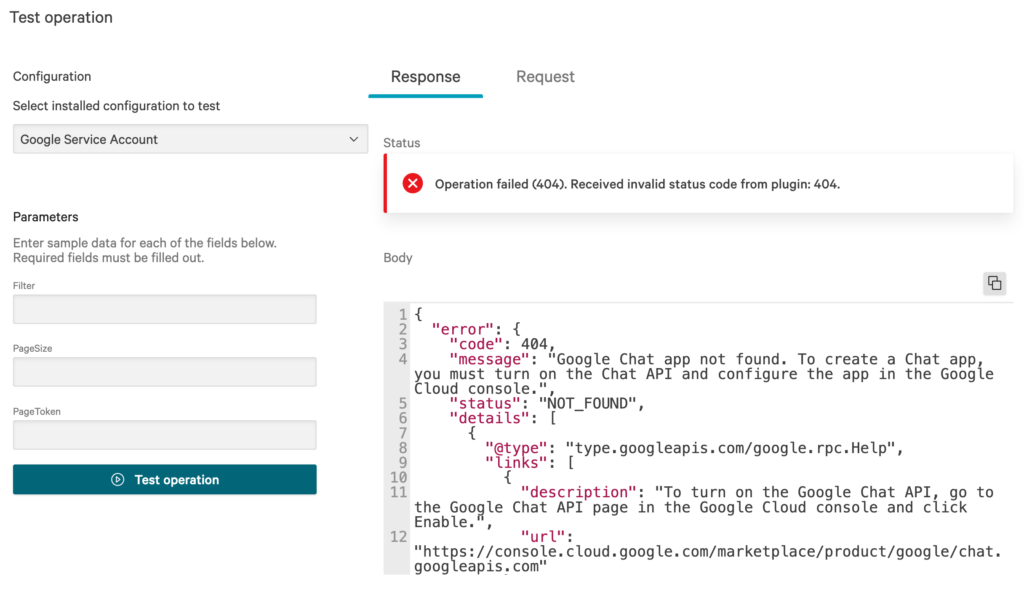The image size is (1024, 589).
Task: Click the "error" key on line 2
Action: (x=462, y=329)
